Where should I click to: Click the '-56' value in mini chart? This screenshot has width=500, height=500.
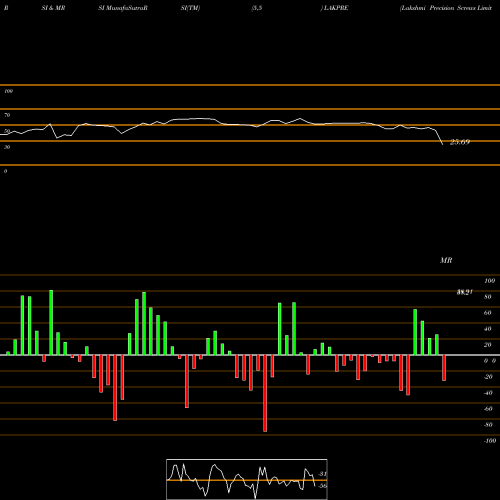322,486
